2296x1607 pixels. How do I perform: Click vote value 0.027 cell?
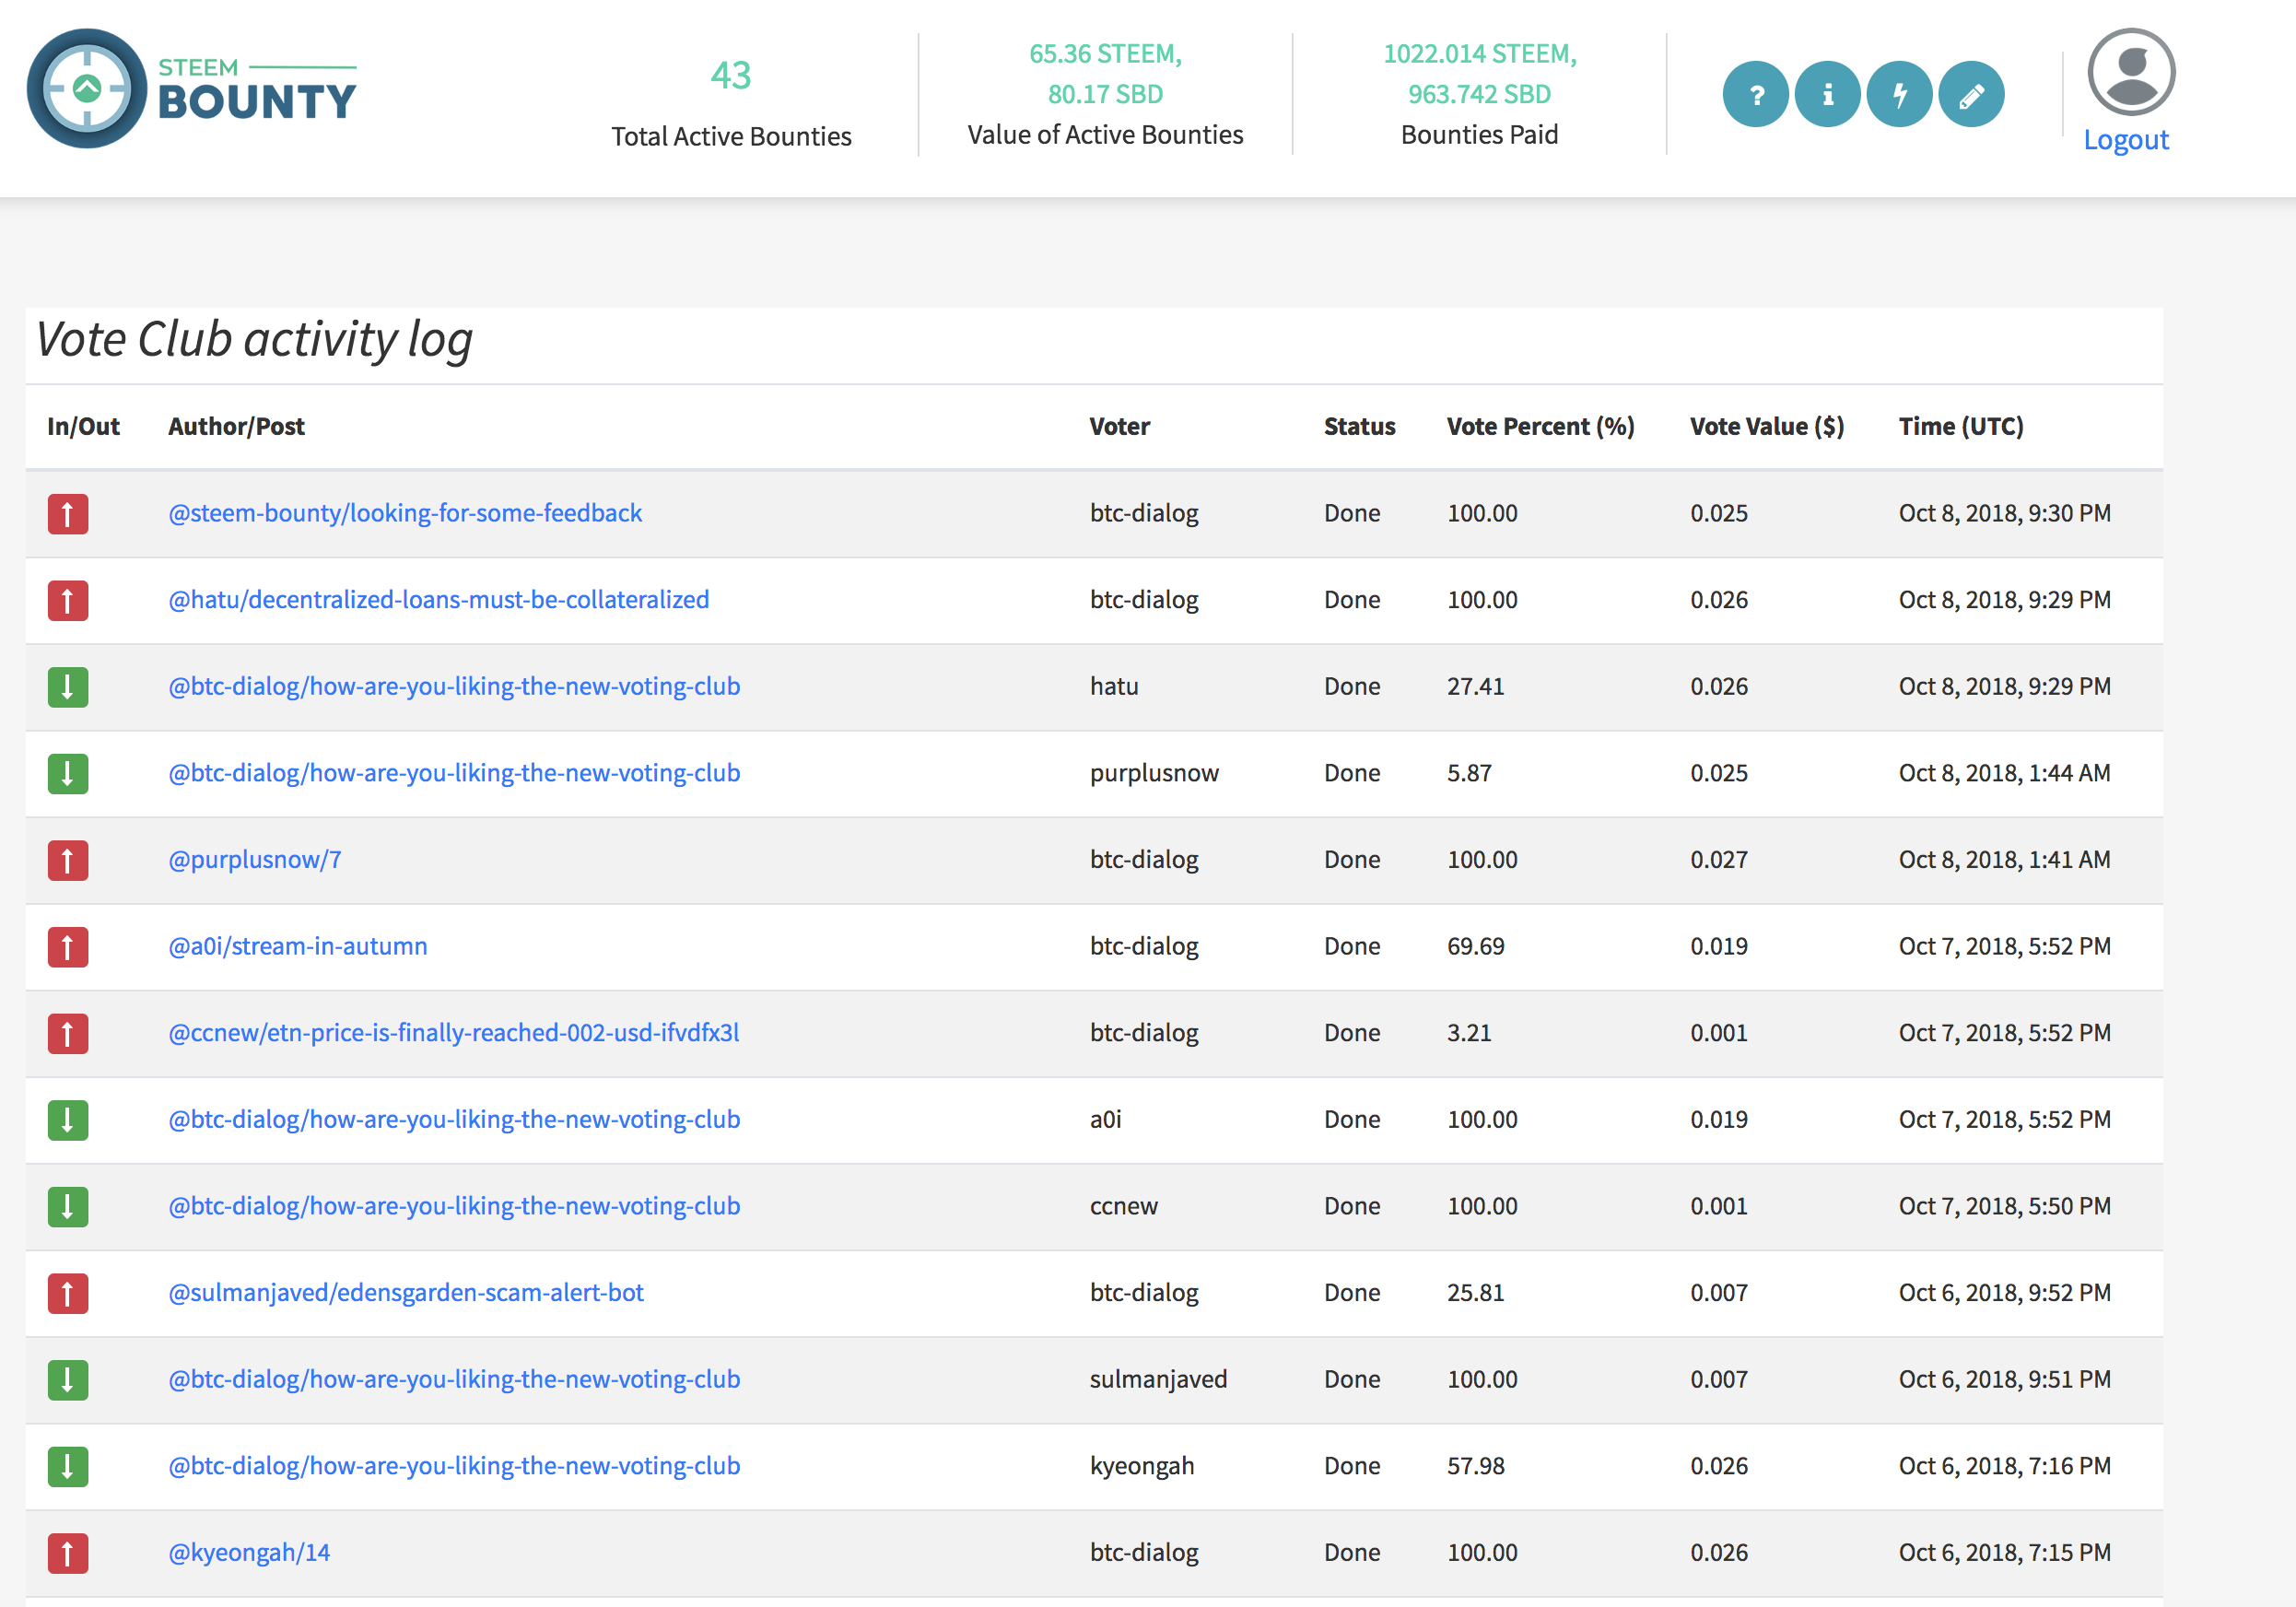1719,860
